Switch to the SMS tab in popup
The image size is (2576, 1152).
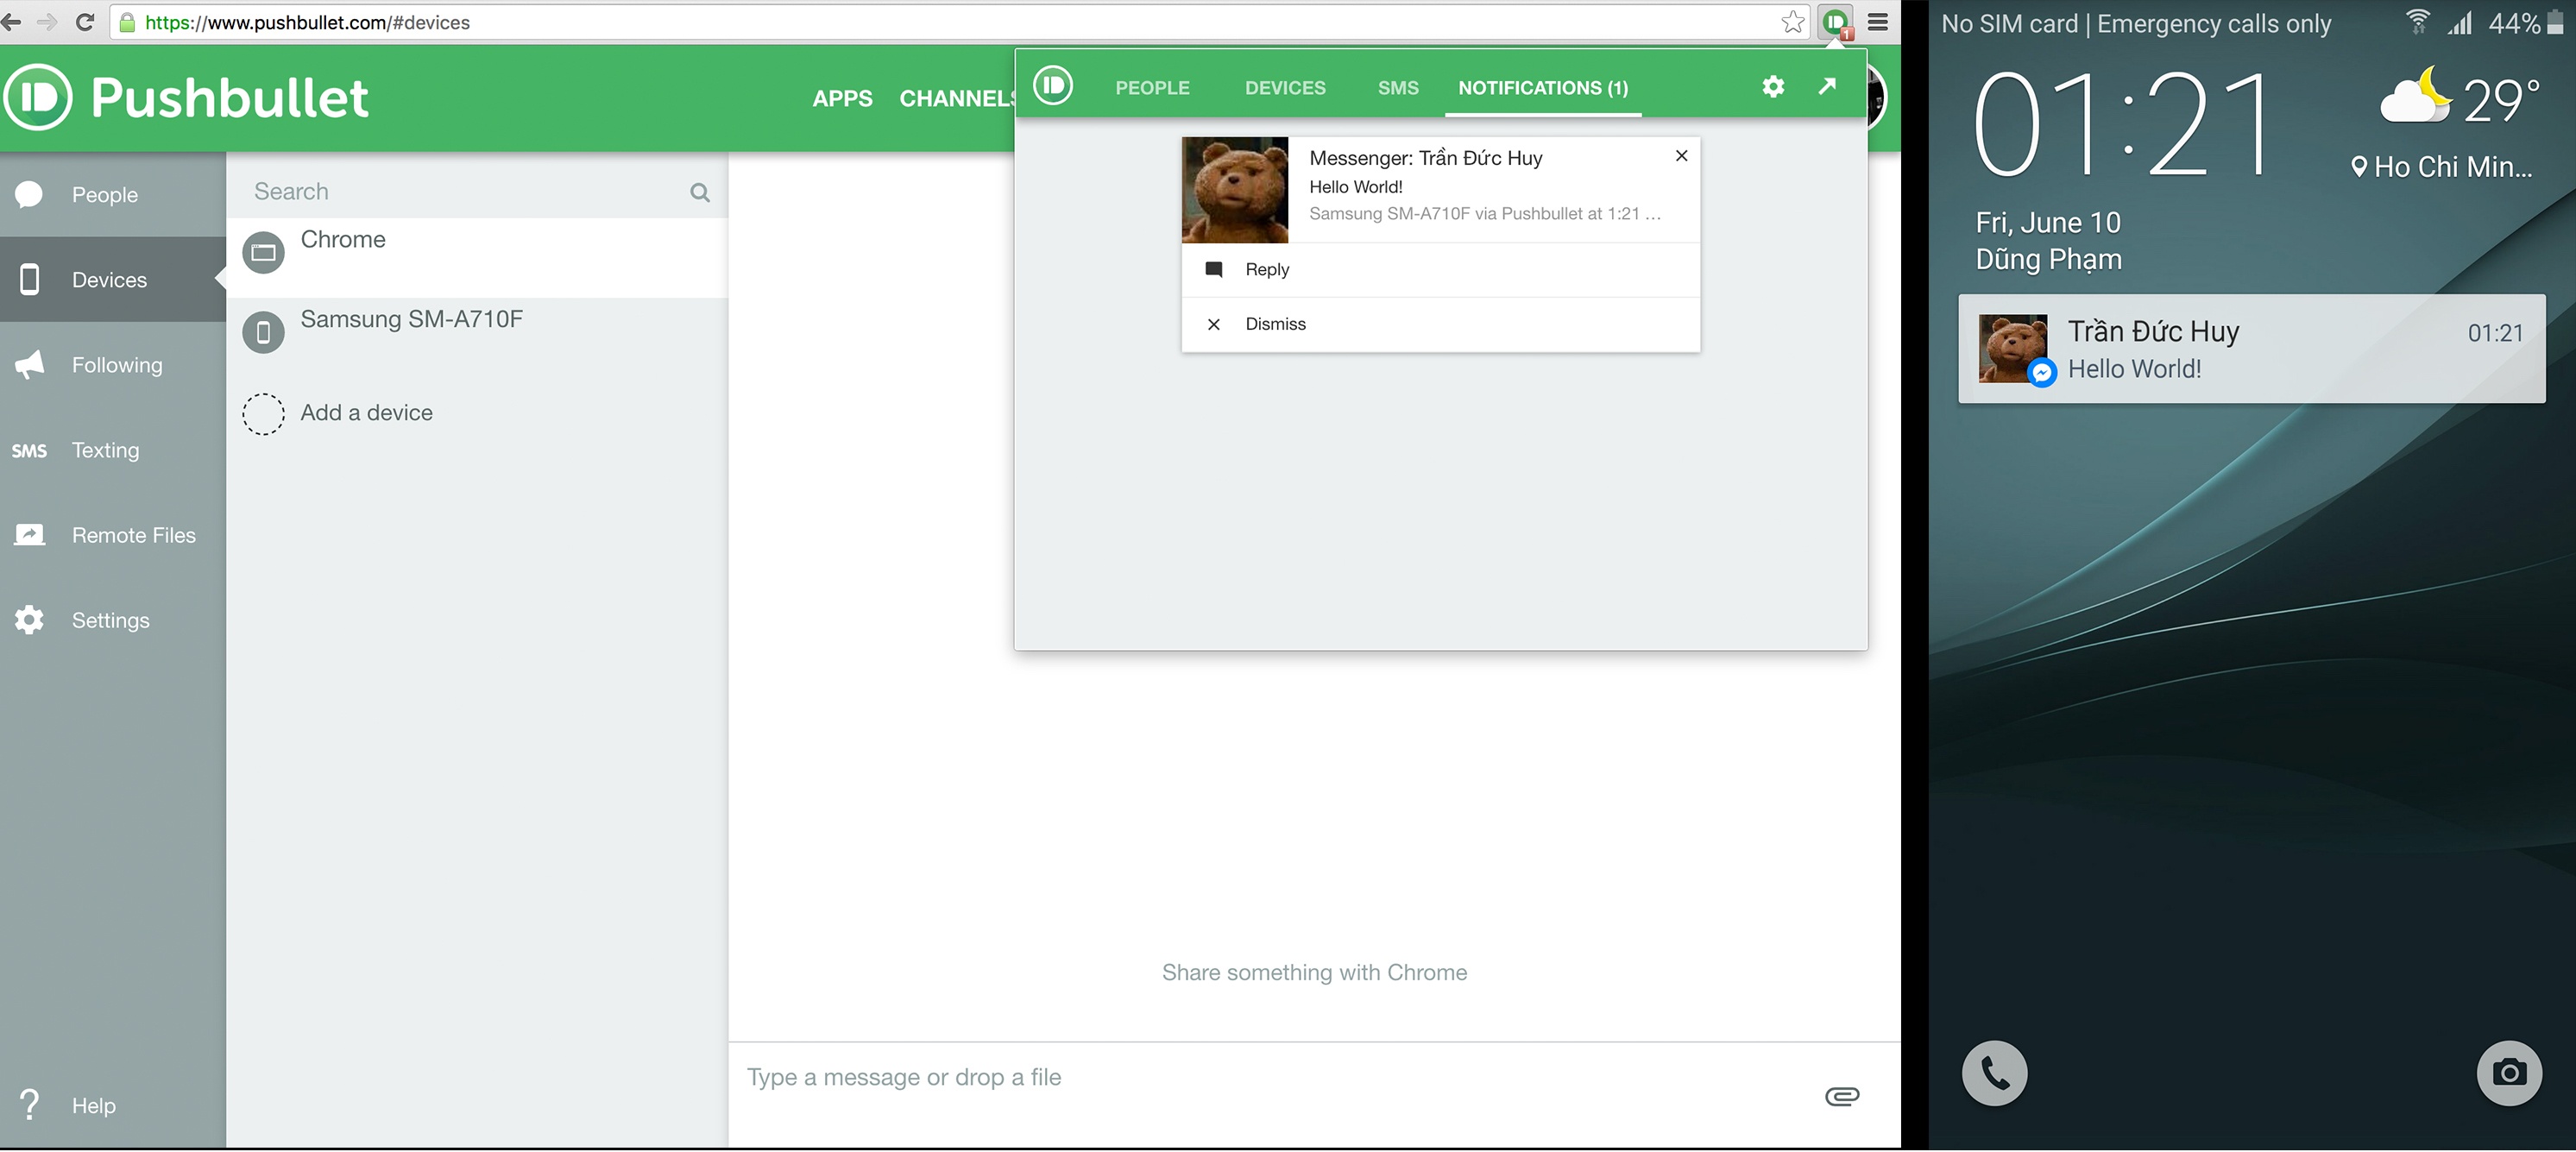(1397, 88)
